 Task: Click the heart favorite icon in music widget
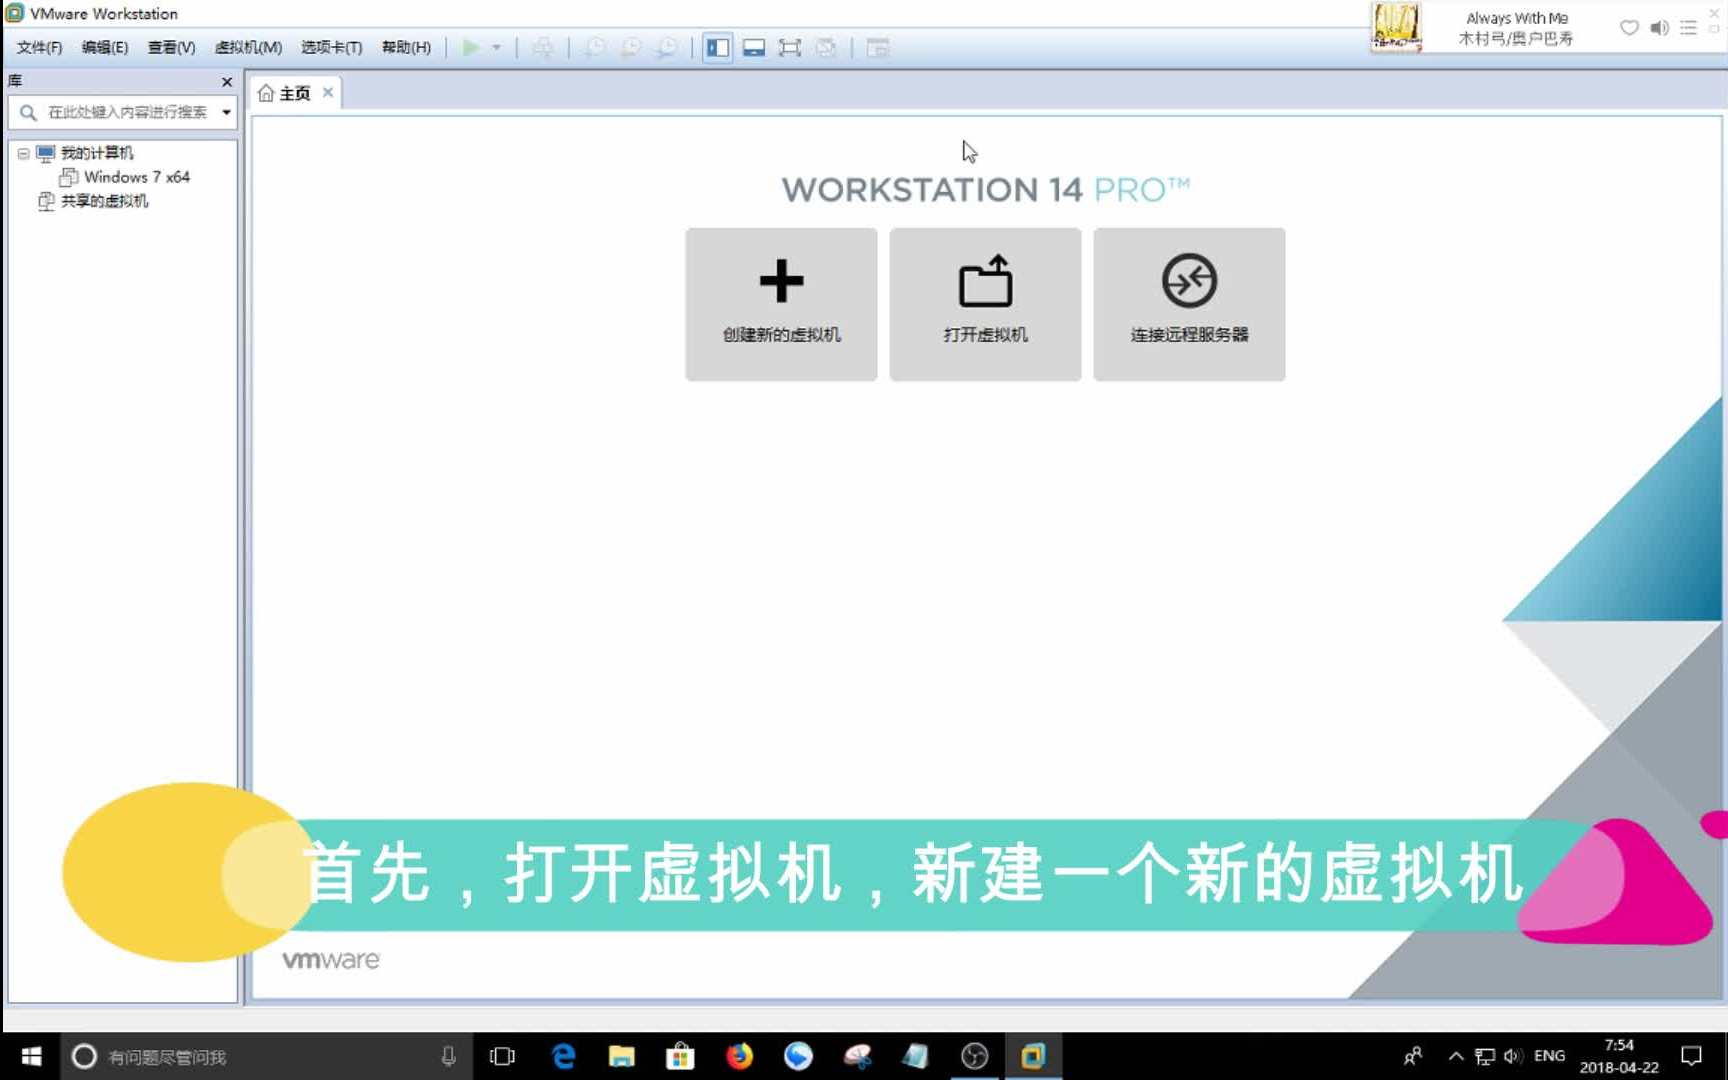(1629, 28)
